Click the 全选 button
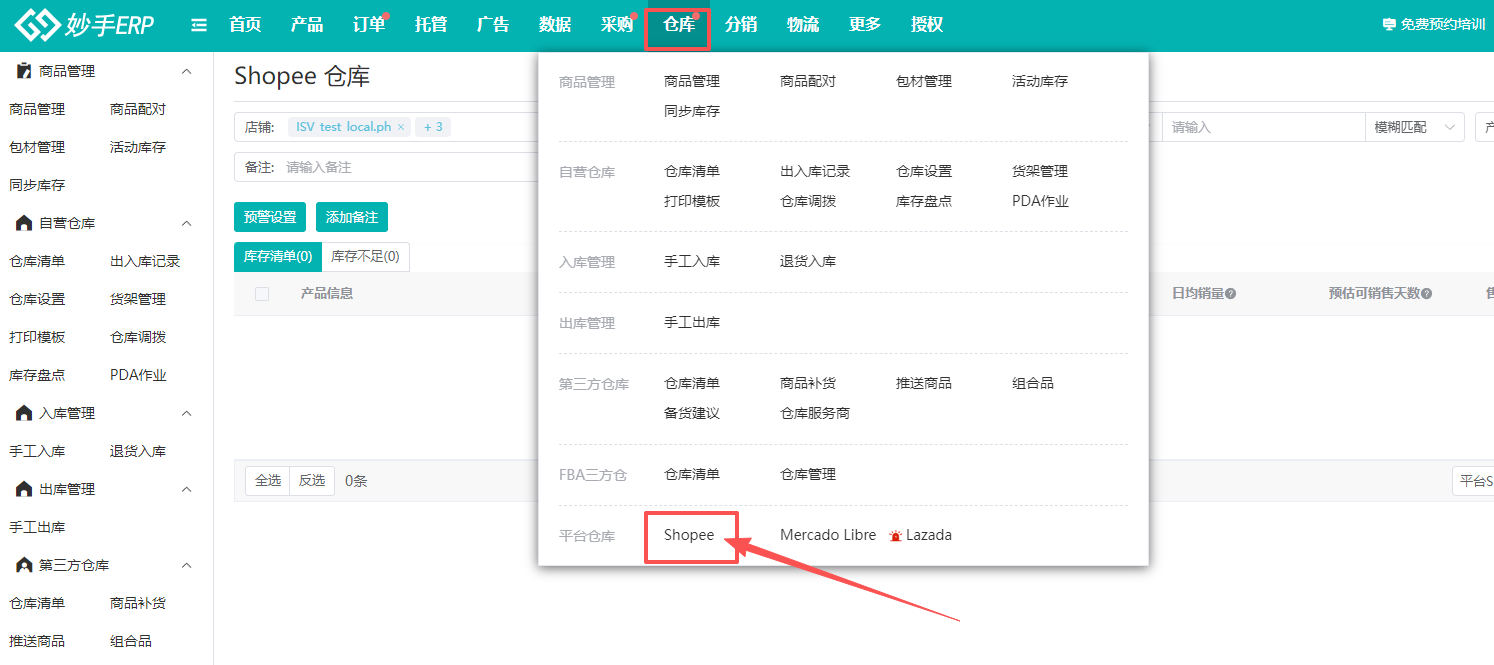Image resolution: width=1494 pixels, height=665 pixels. pos(268,481)
